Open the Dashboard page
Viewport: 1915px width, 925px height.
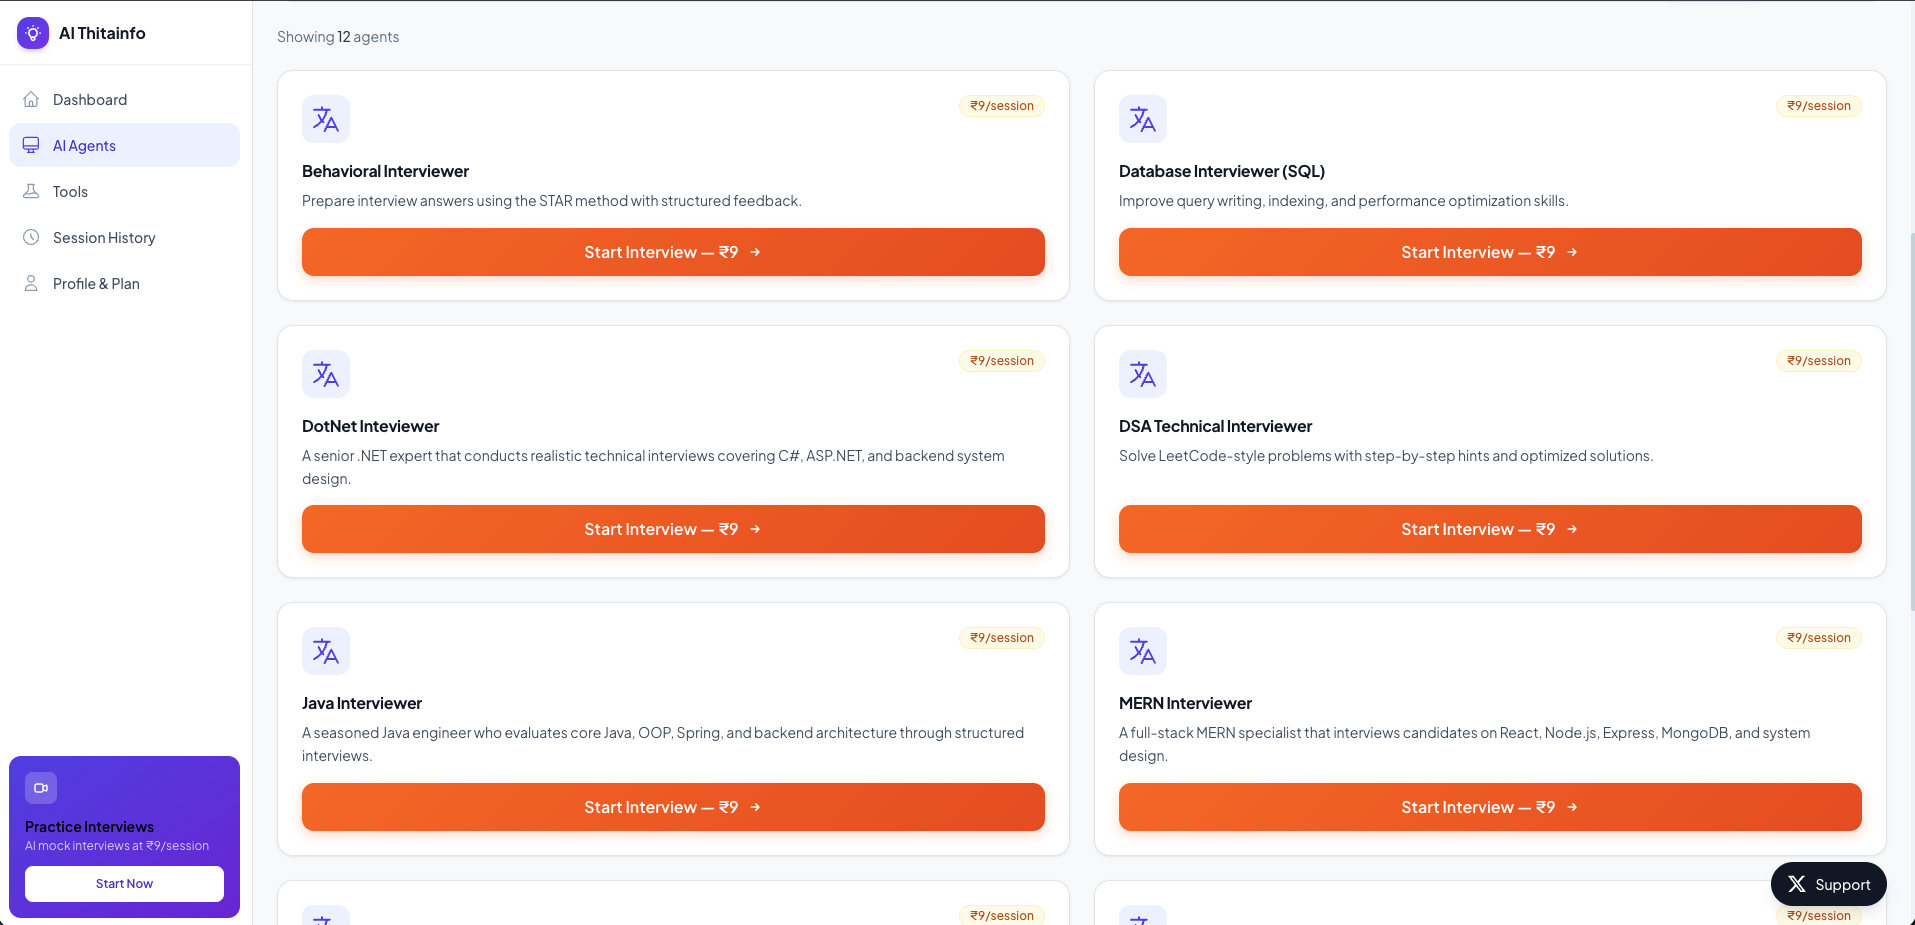click(x=124, y=99)
